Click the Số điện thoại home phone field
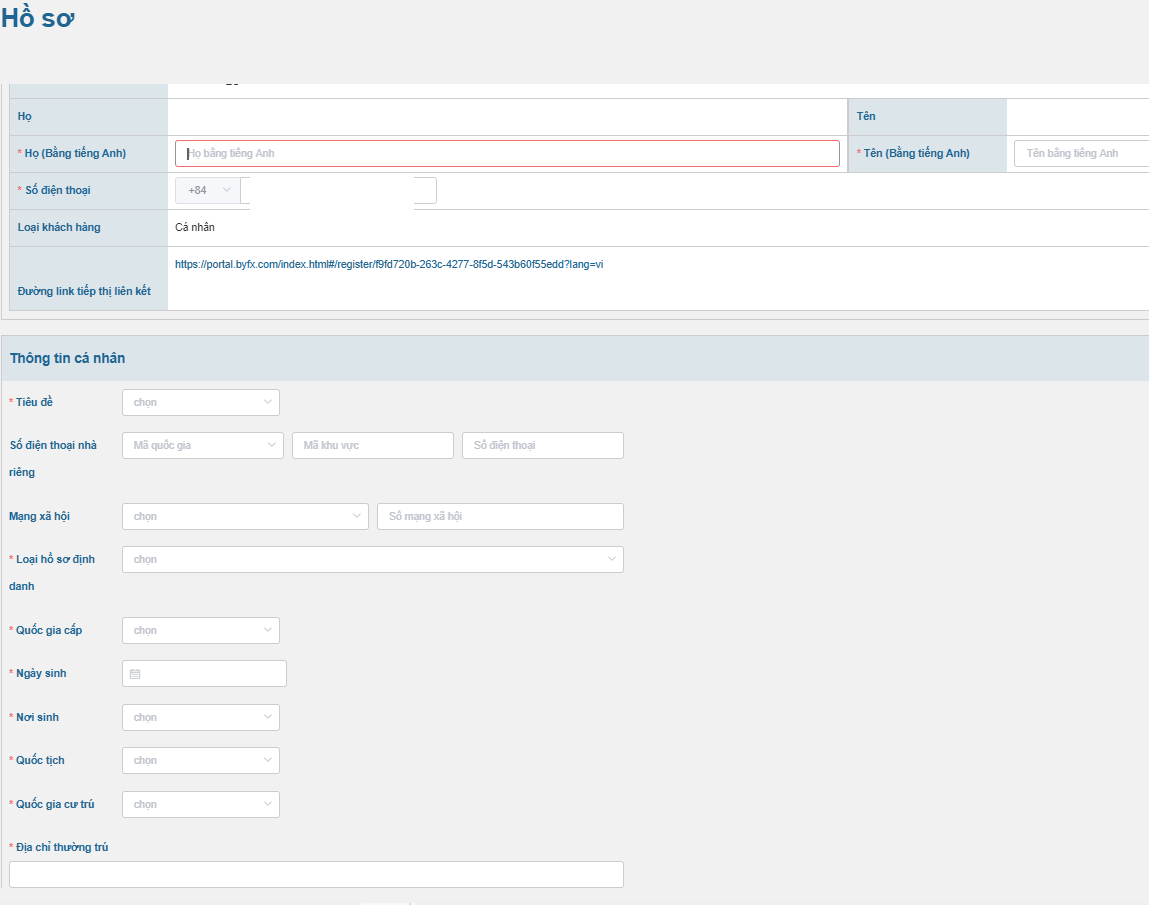Viewport: 1149px width, 905px height. pos(543,446)
